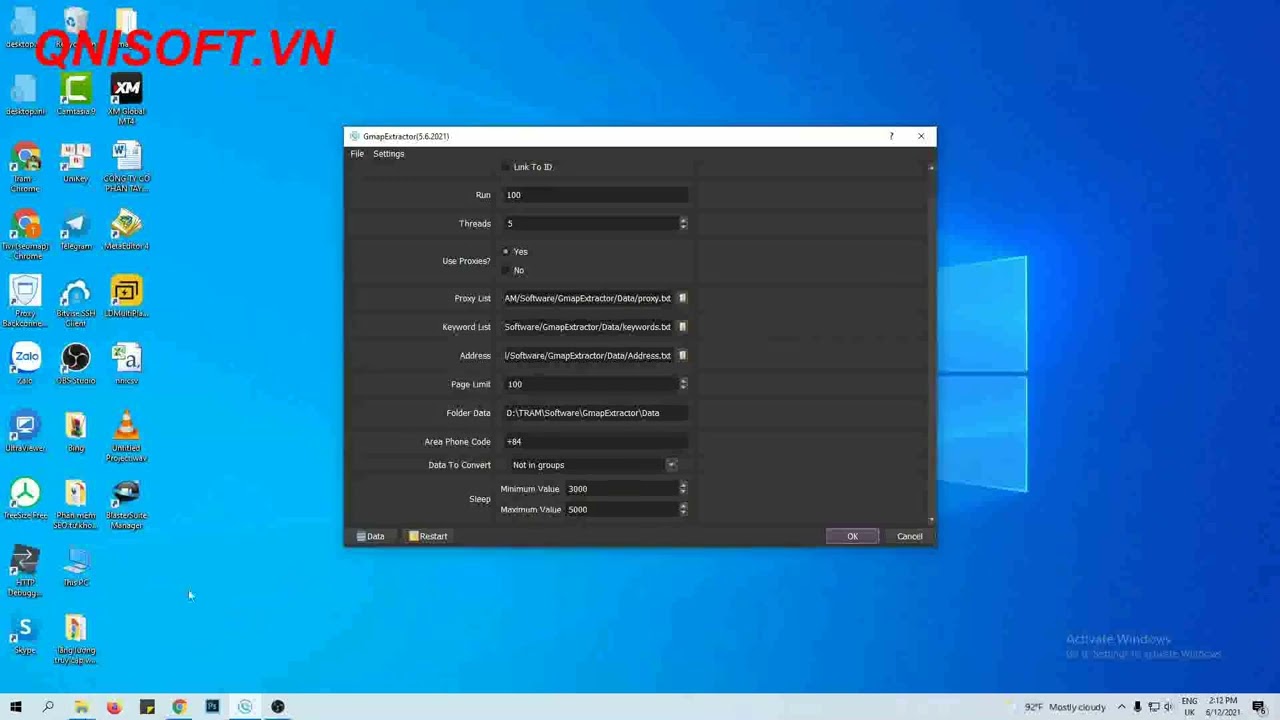1280x720 pixels.
Task: Select No for Use Proxies
Action: (x=506, y=270)
